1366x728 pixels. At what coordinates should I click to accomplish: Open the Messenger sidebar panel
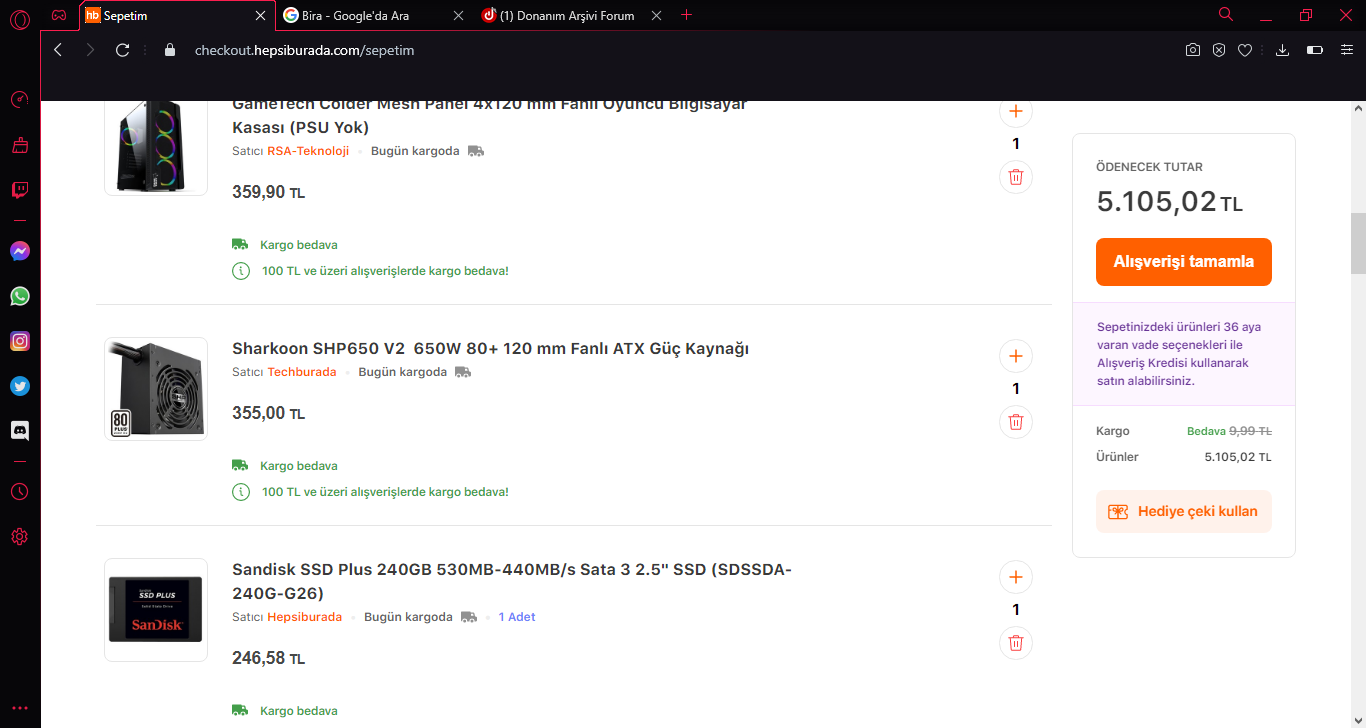[x=19, y=252]
